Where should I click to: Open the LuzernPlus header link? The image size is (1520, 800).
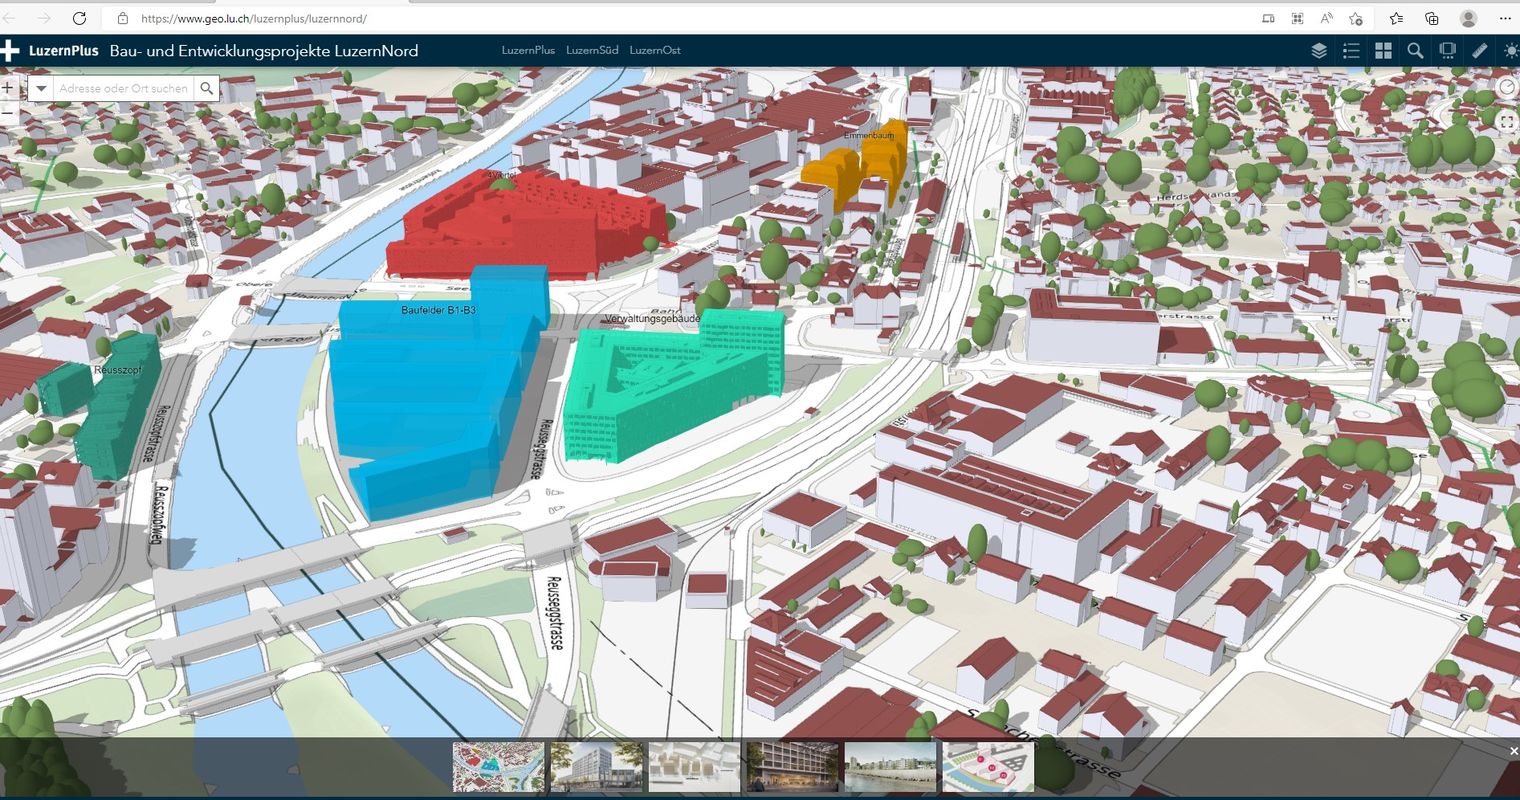[x=528, y=50]
